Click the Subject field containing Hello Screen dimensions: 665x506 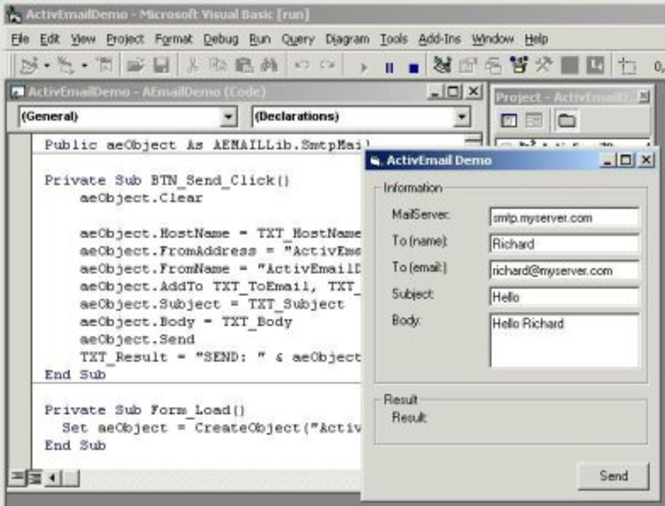(x=564, y=297)
